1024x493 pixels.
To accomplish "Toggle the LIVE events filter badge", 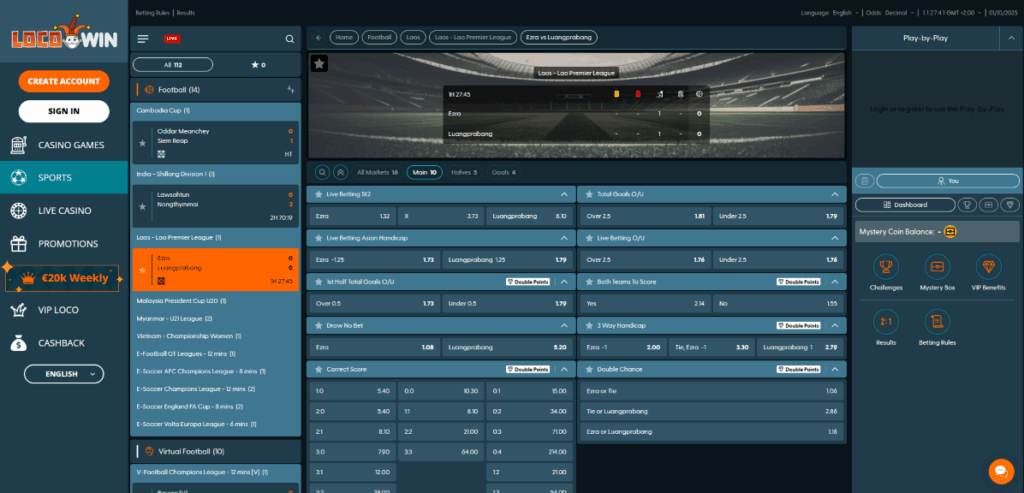I will coord(172,39).
